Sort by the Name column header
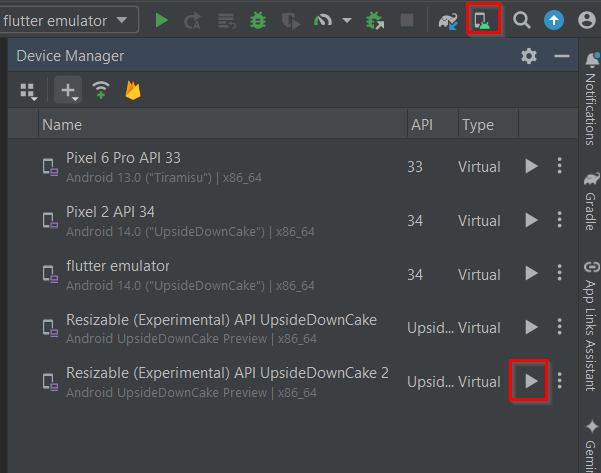Viewport: 601px width, 473px height. 223,125
